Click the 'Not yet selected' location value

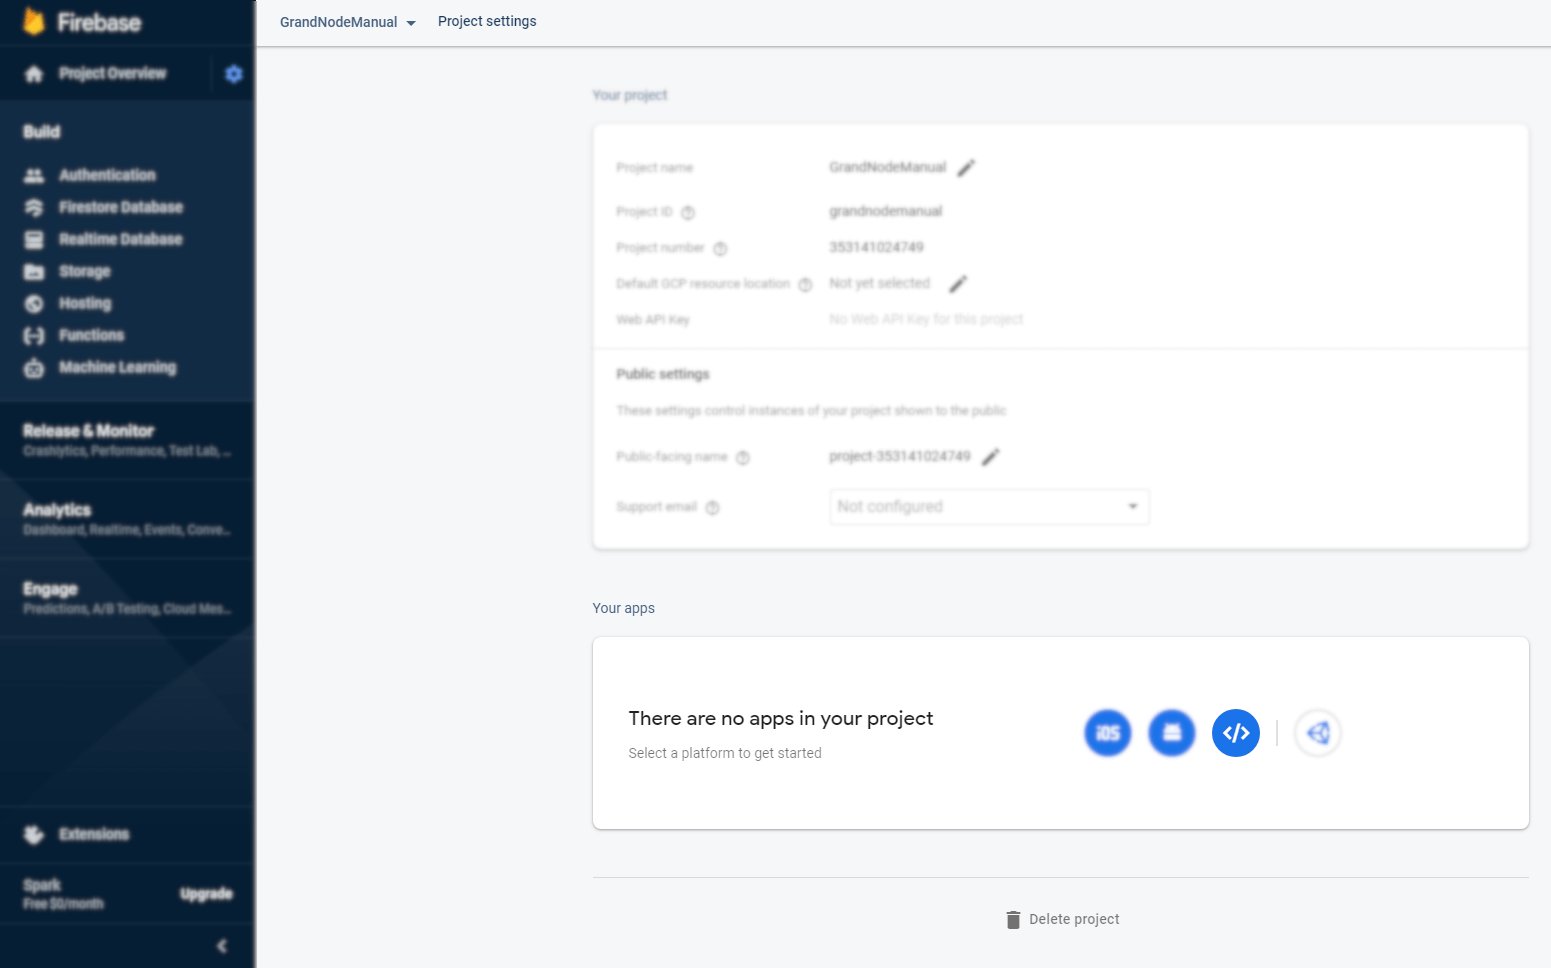click(879, 283)
